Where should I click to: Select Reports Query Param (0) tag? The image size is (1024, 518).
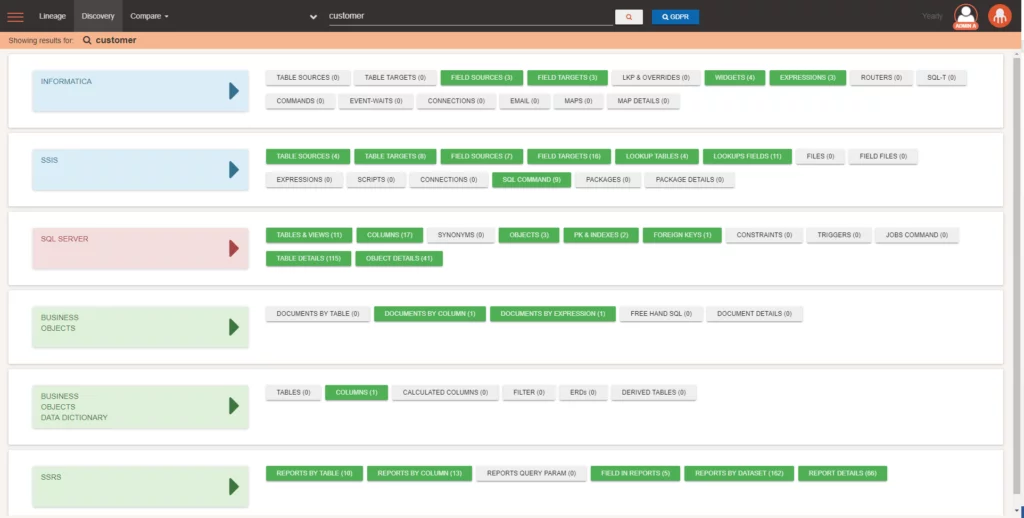531,474
